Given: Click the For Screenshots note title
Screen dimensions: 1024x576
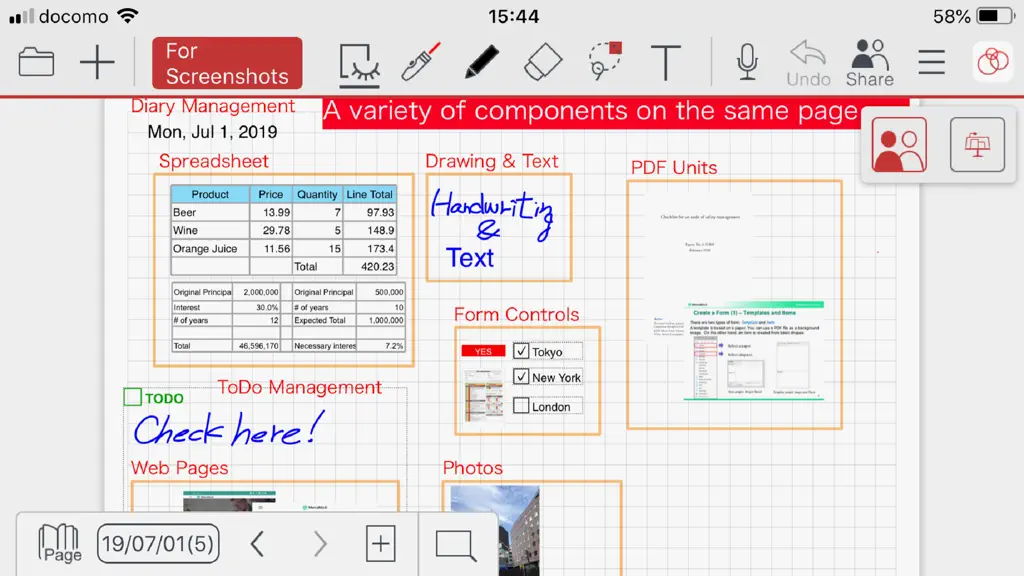Looking at the screenshot, I should tap(227, 63).
